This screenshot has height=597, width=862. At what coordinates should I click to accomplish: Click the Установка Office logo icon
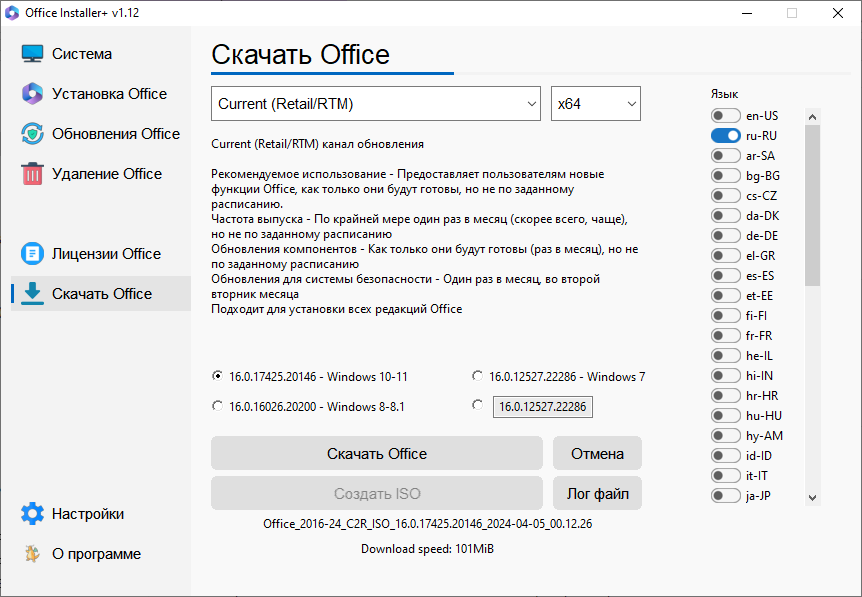33,94
